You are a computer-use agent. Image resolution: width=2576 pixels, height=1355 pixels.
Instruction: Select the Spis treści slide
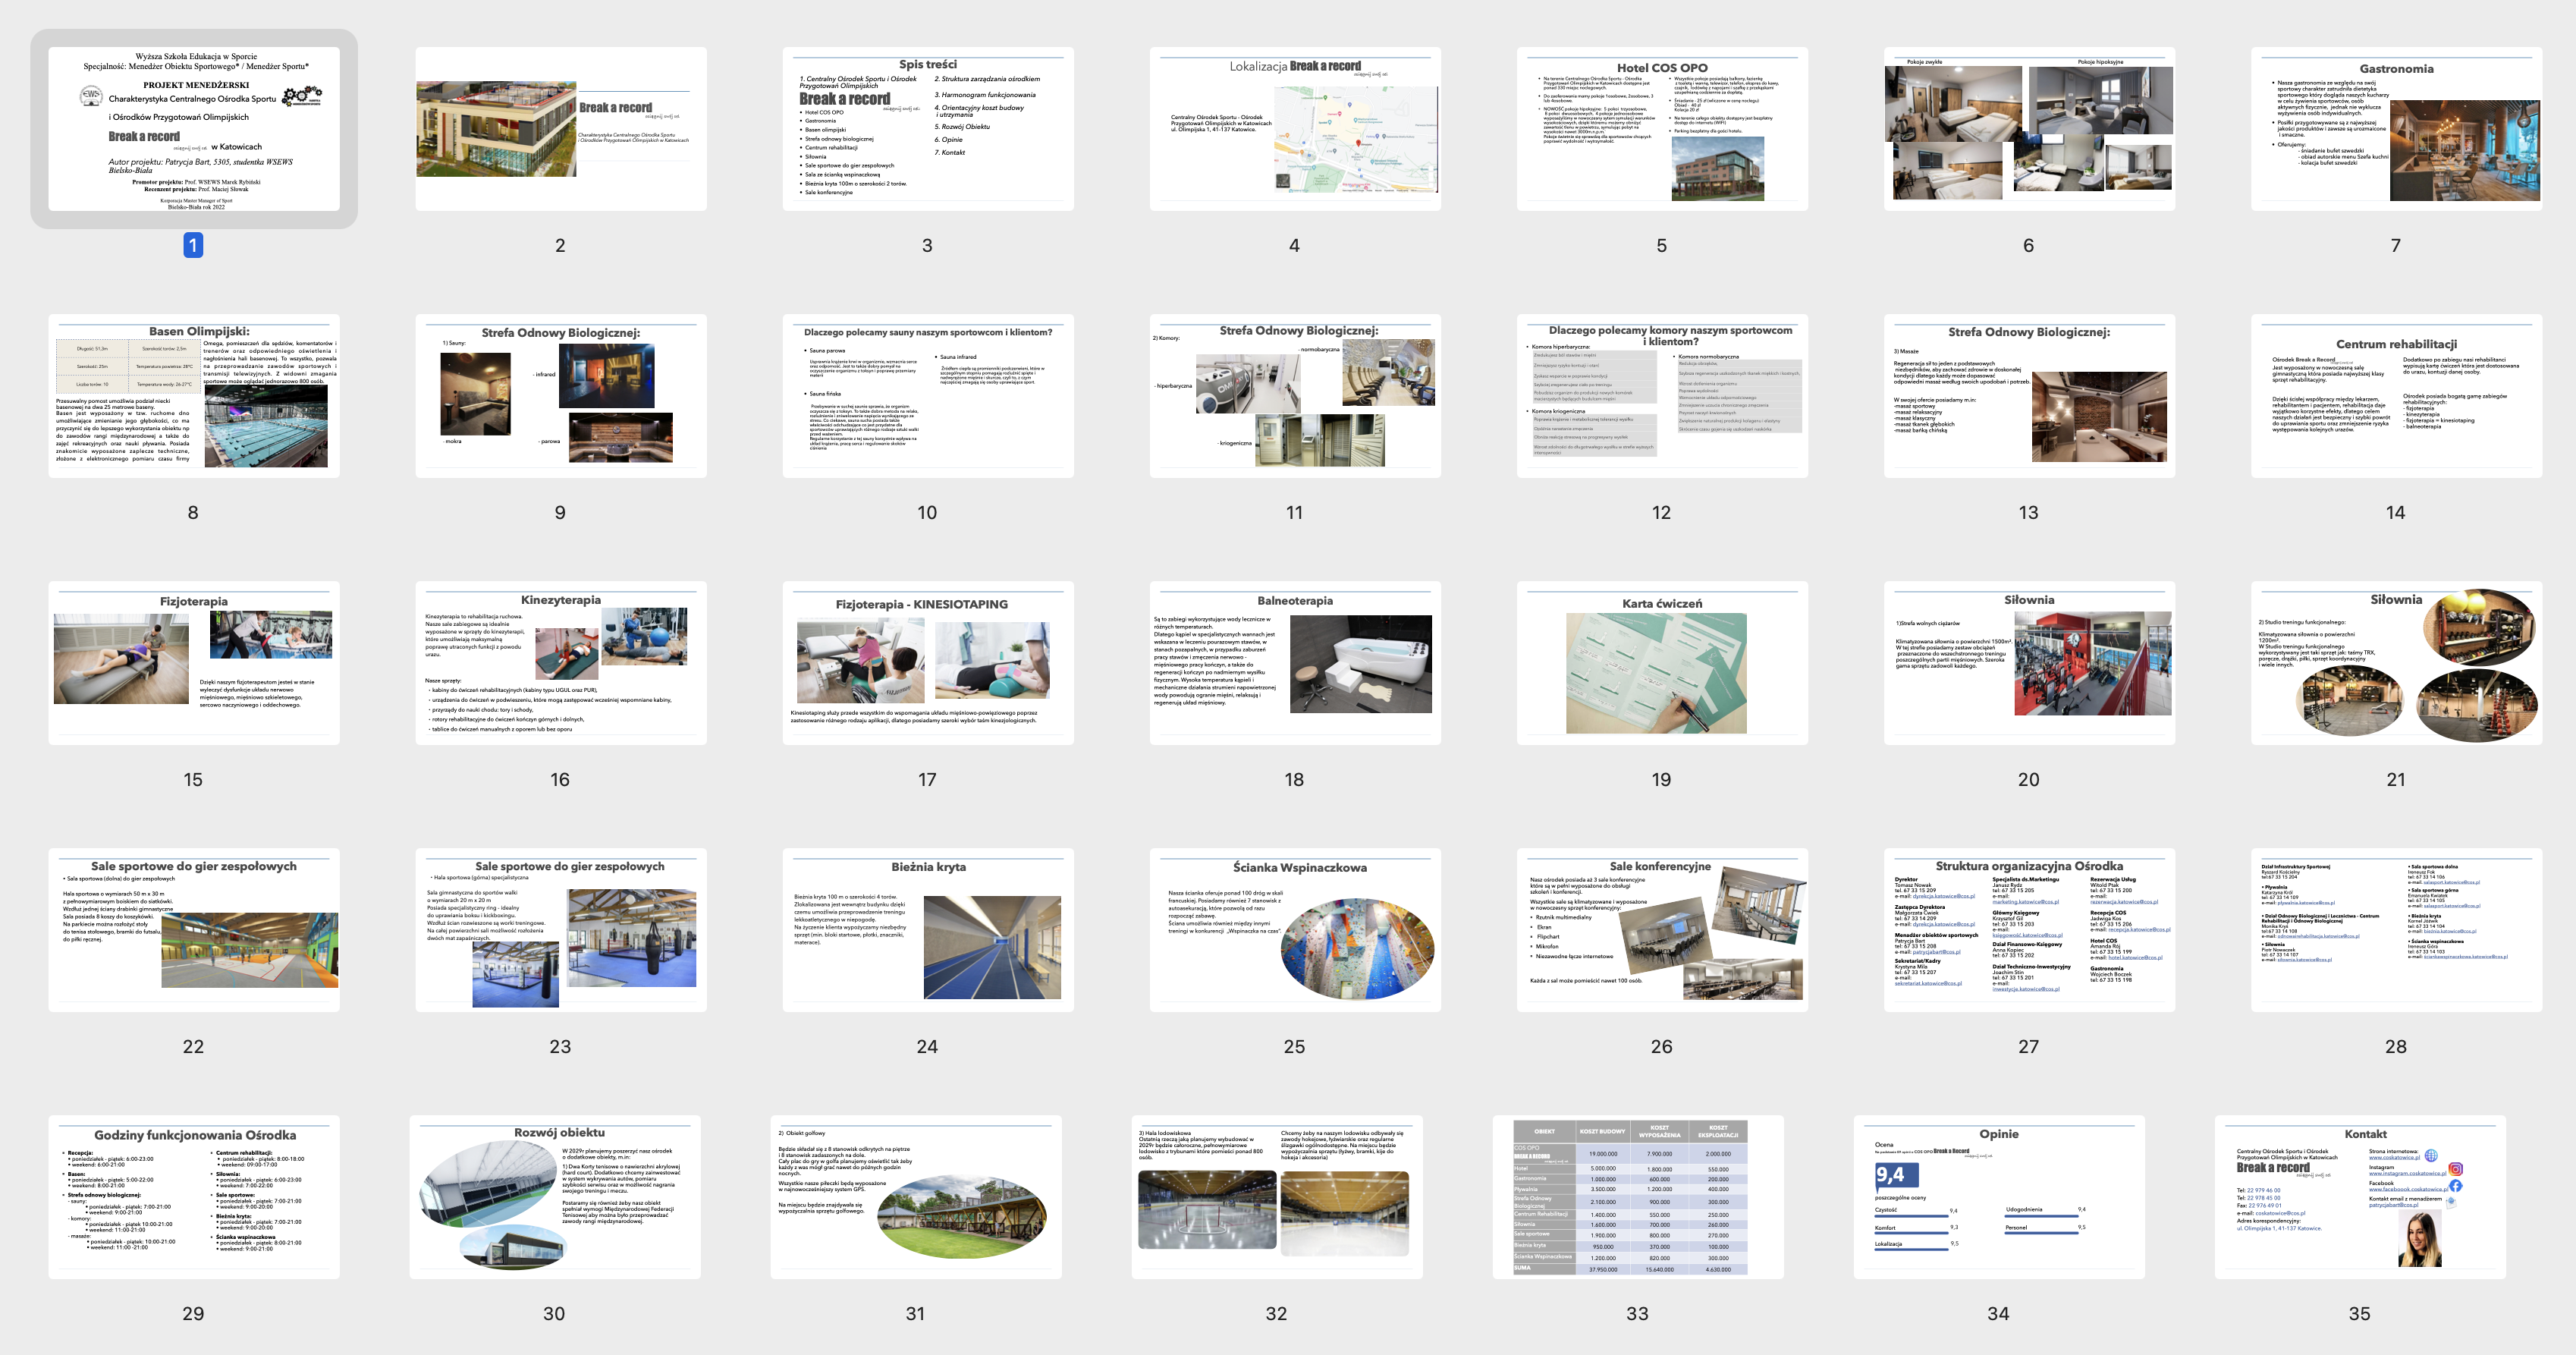927,128
